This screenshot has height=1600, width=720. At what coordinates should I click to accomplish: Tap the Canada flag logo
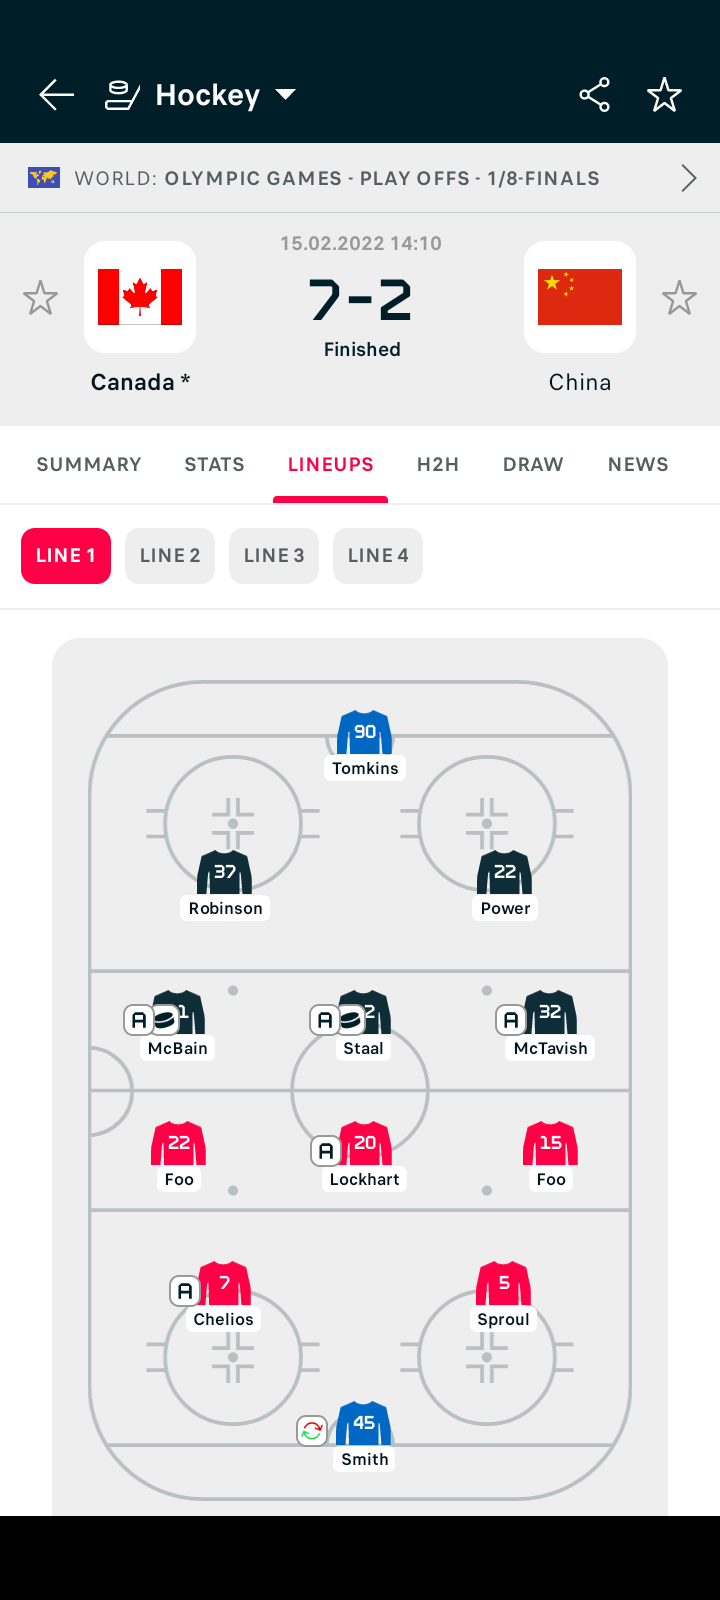140,297
